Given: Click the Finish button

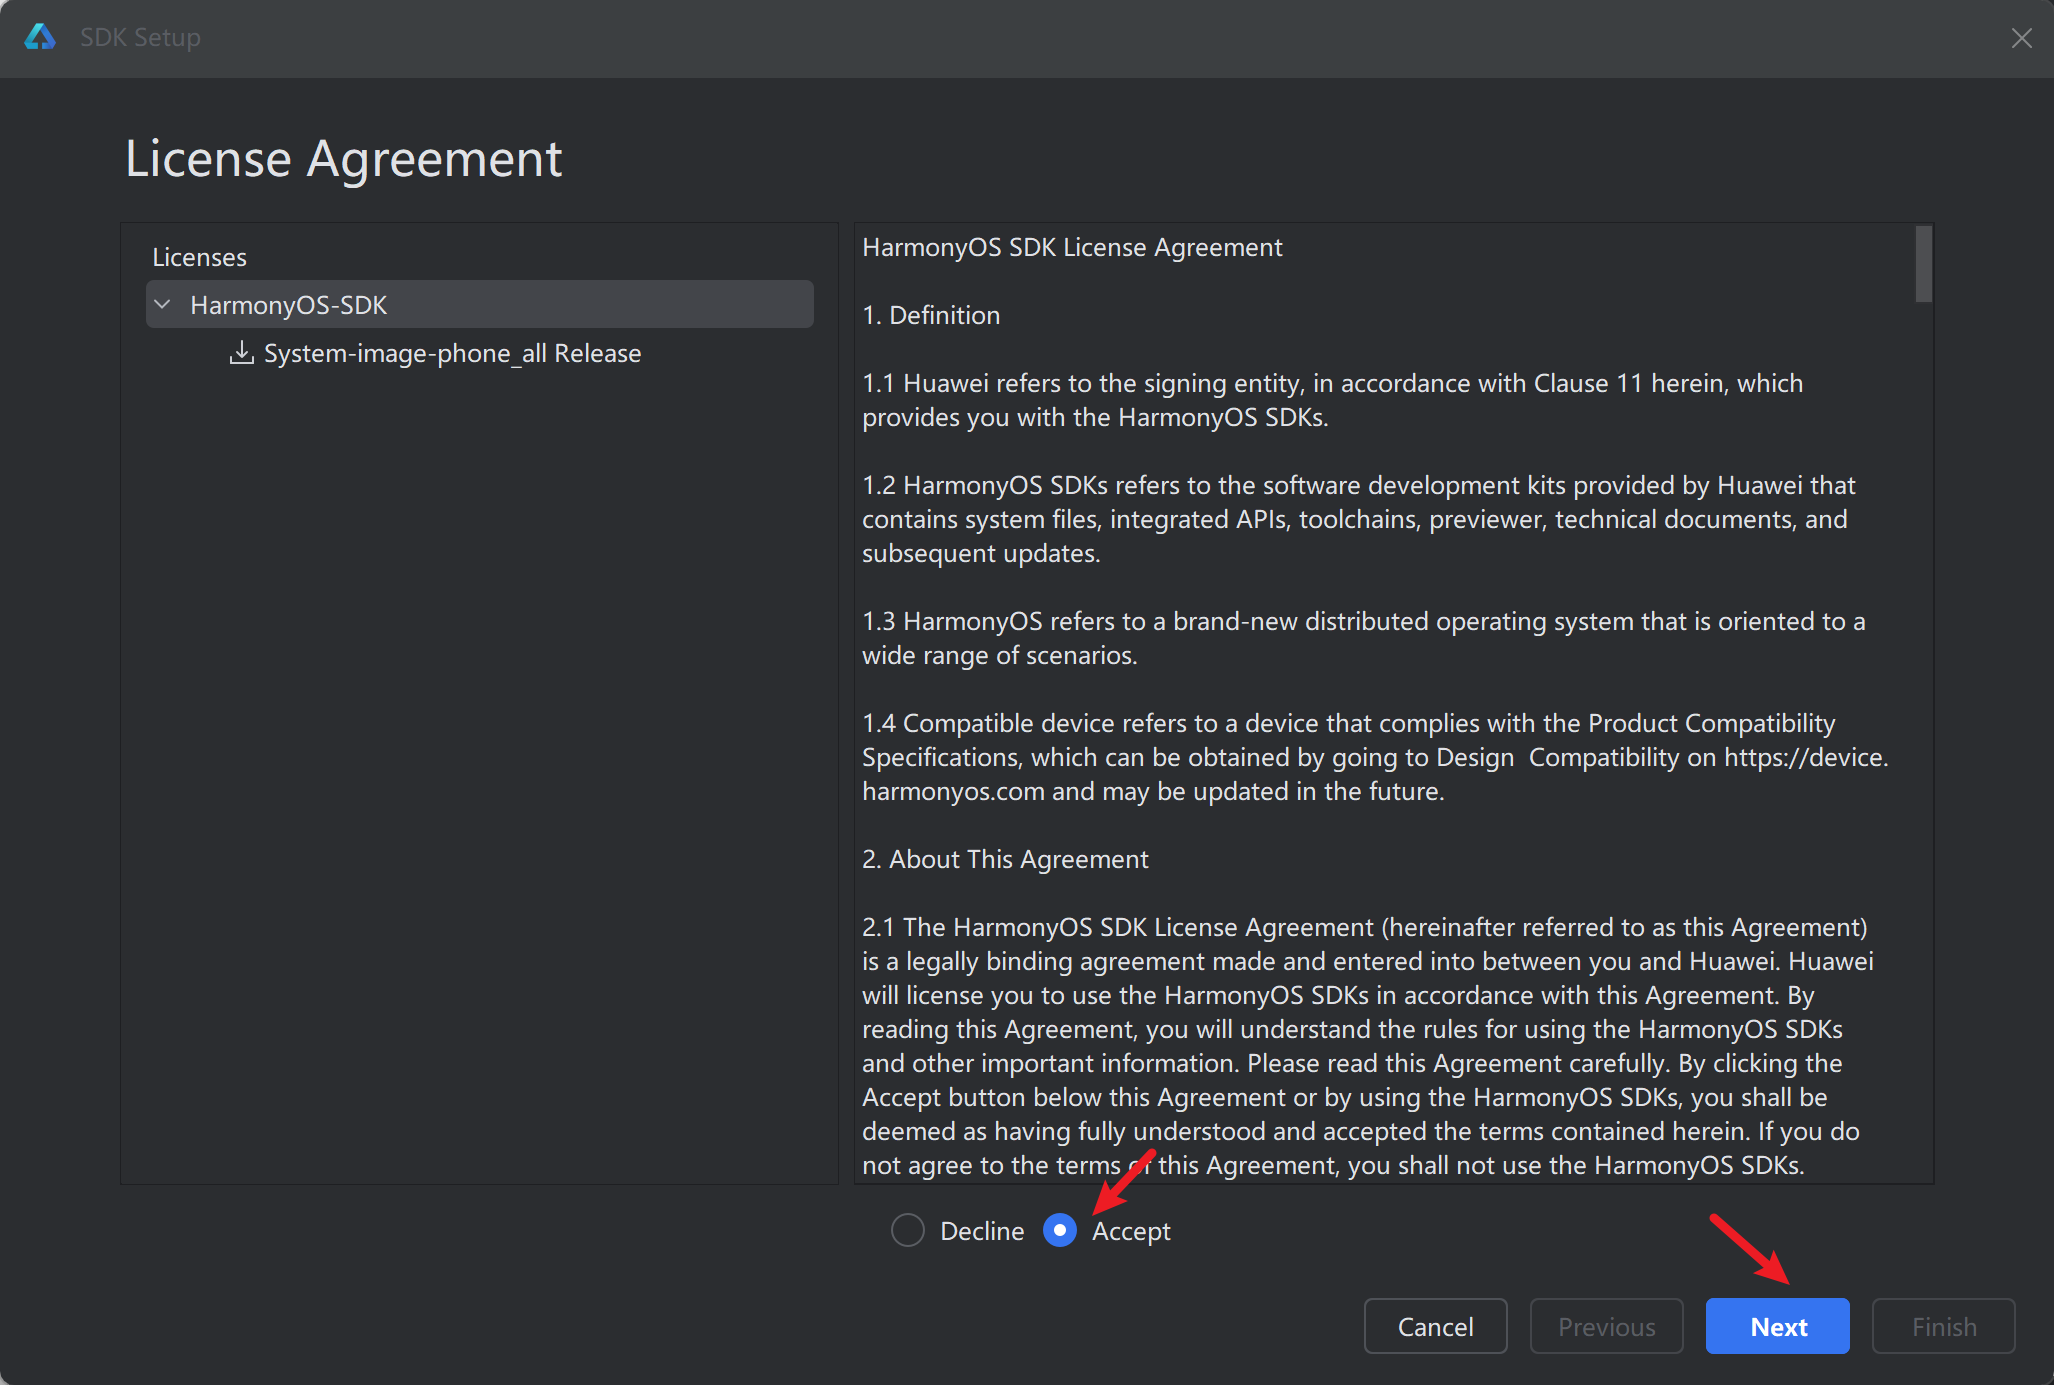Looking at the screenshot, I should click(1943, 1326).
